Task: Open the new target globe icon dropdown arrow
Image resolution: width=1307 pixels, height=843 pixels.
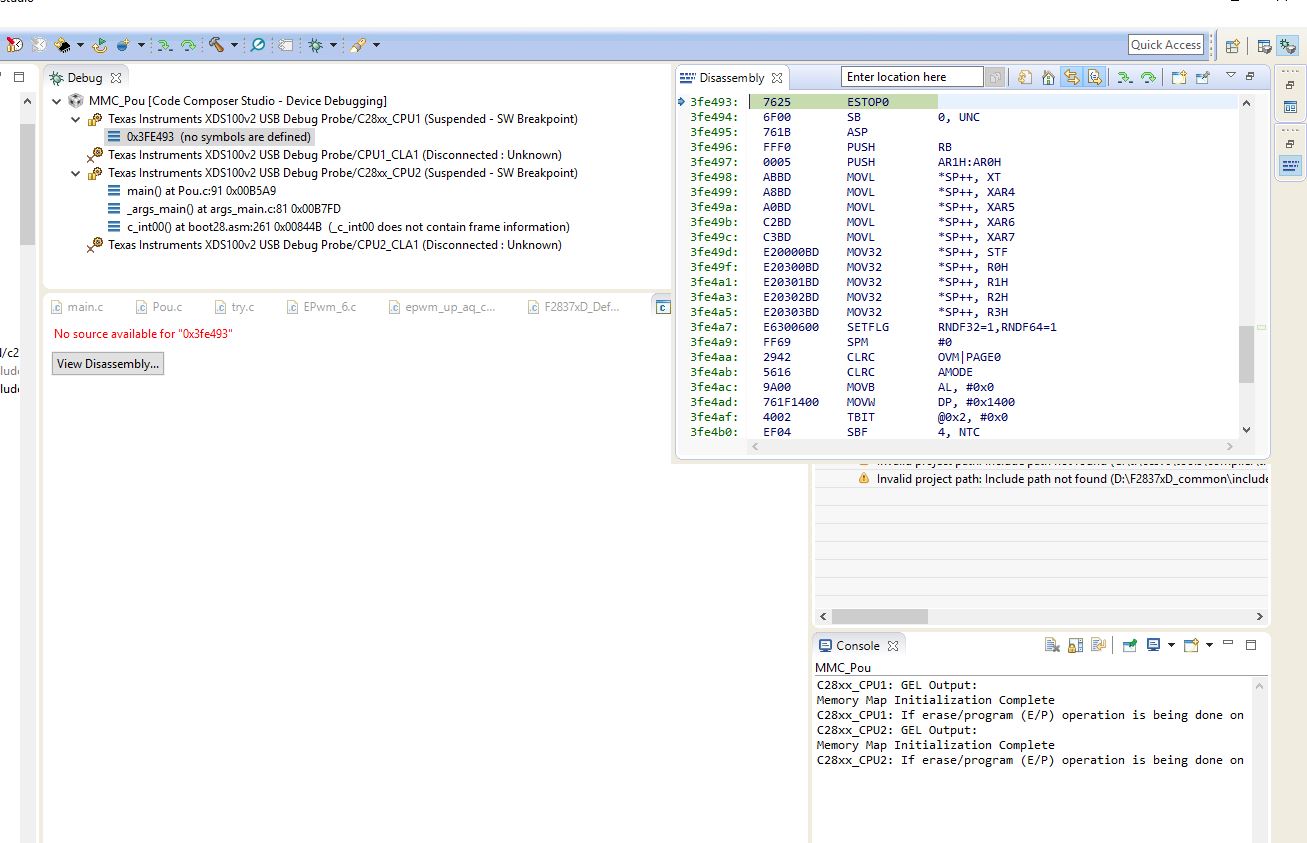Action: click(141, 45)
